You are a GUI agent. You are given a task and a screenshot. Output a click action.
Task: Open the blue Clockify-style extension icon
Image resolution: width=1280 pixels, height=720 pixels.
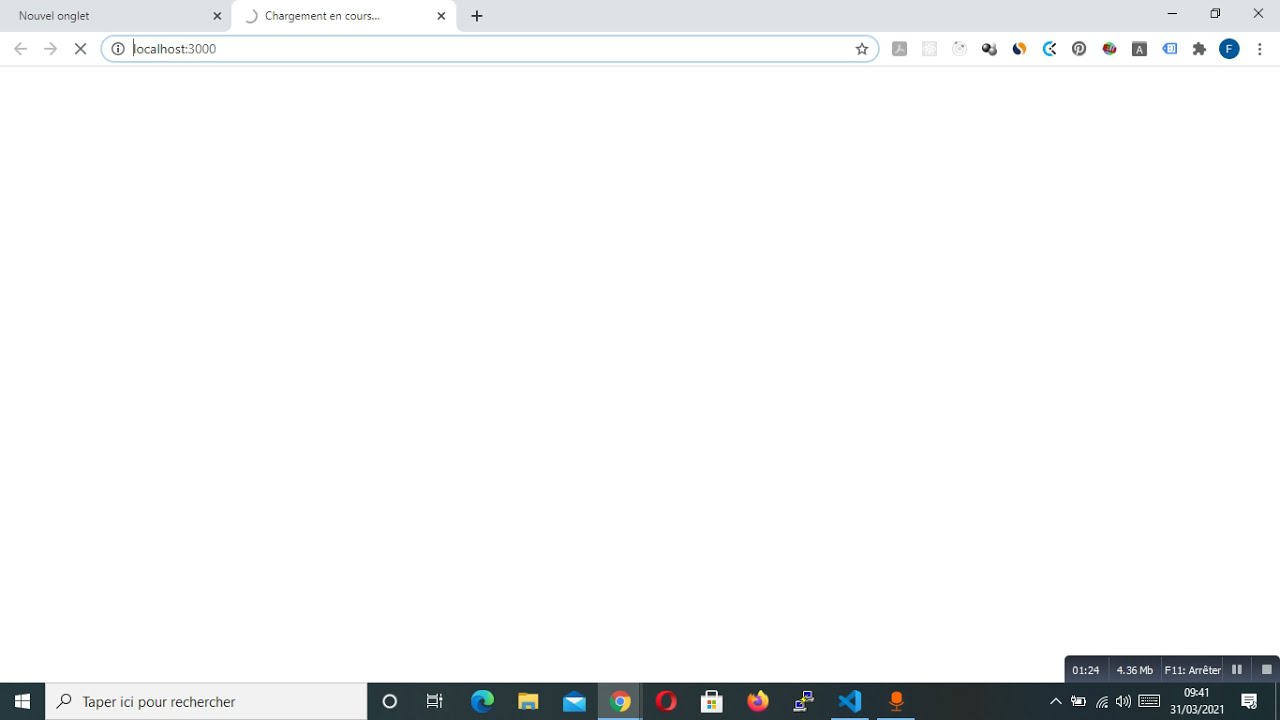pos(1049,48)
